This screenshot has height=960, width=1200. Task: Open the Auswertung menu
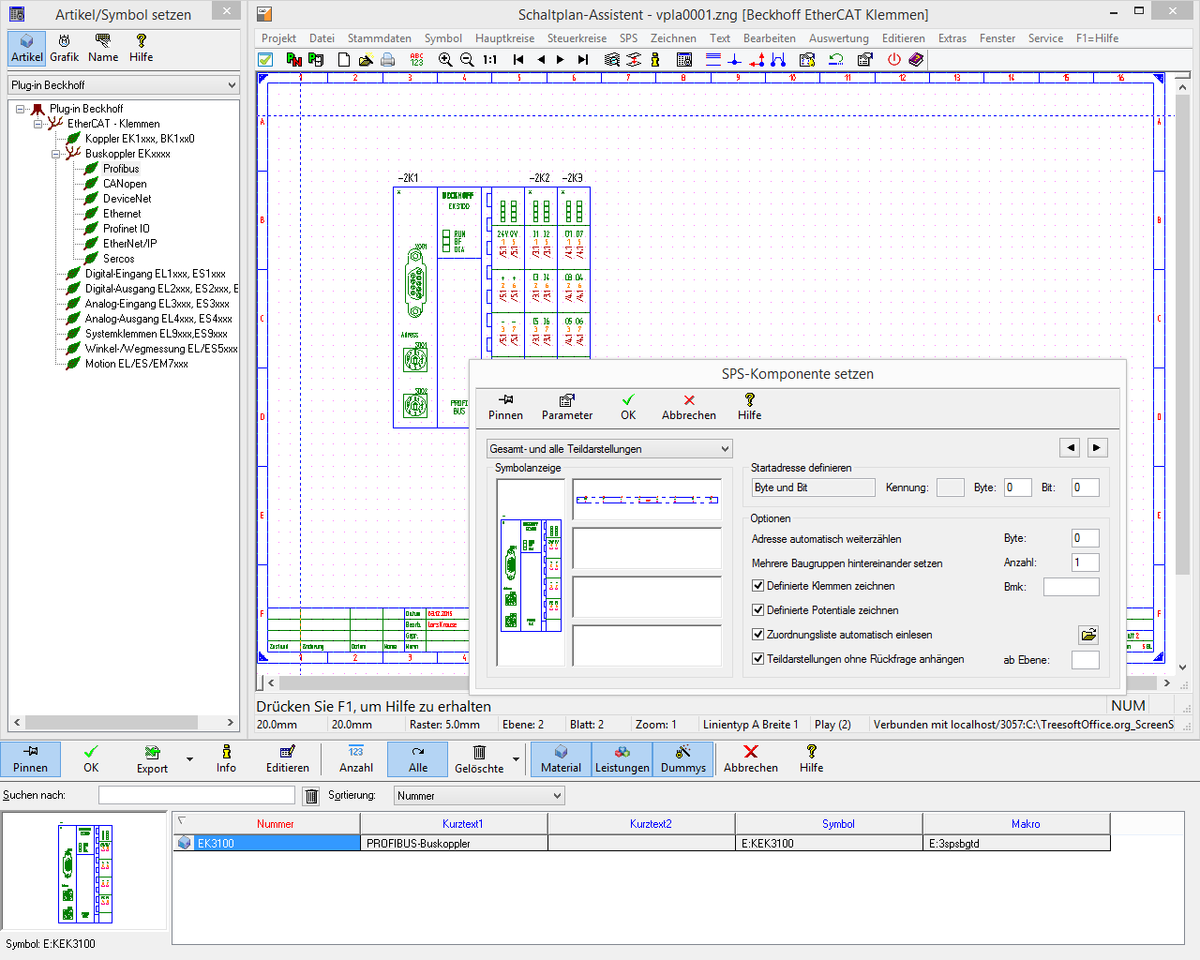[838, 38]
